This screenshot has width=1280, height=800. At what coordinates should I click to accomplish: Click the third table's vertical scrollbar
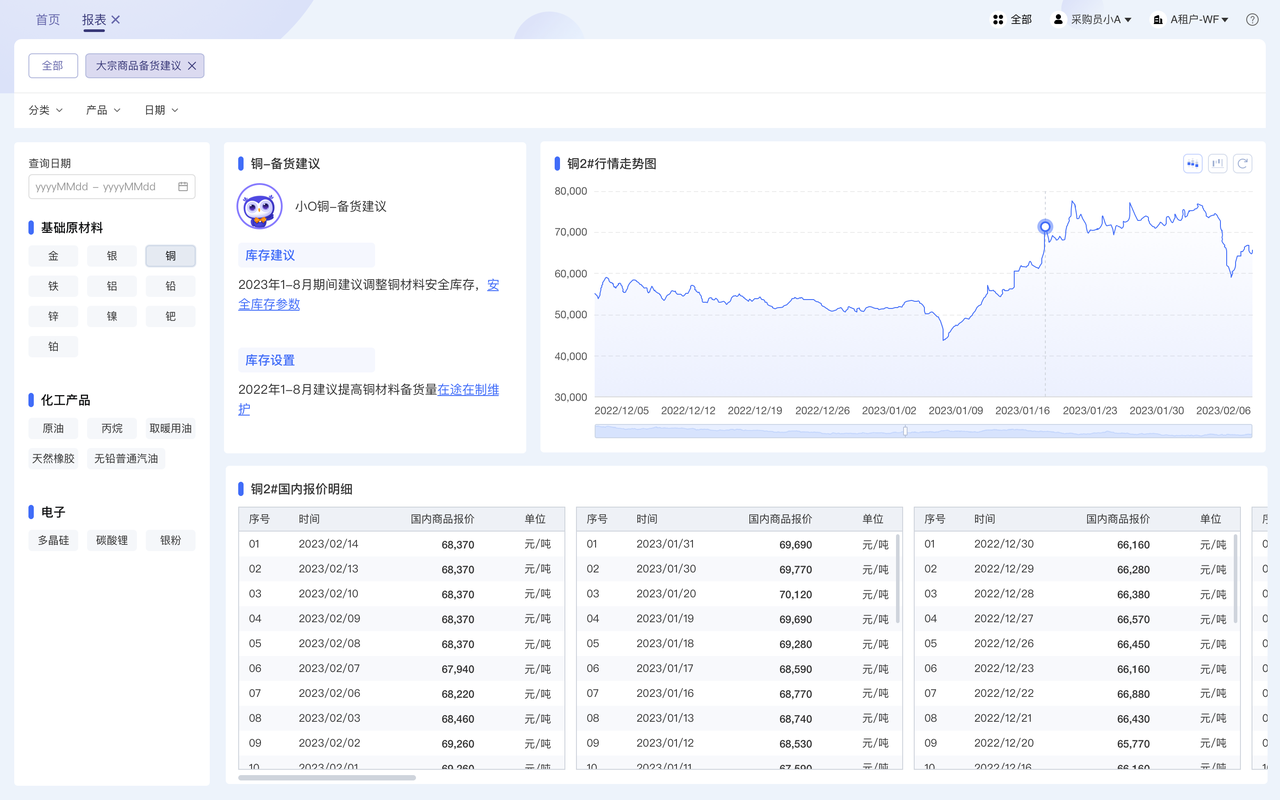pos(1235,578)
